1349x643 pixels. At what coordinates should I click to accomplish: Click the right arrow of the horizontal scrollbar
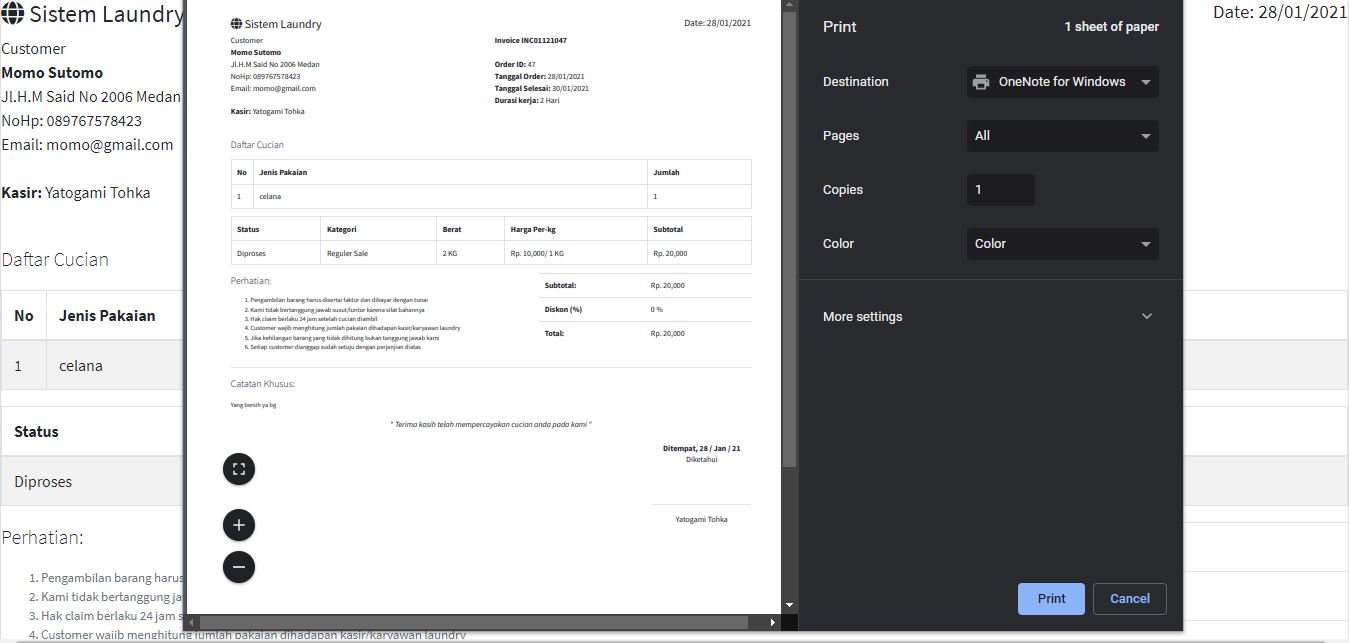coord(772,622)
